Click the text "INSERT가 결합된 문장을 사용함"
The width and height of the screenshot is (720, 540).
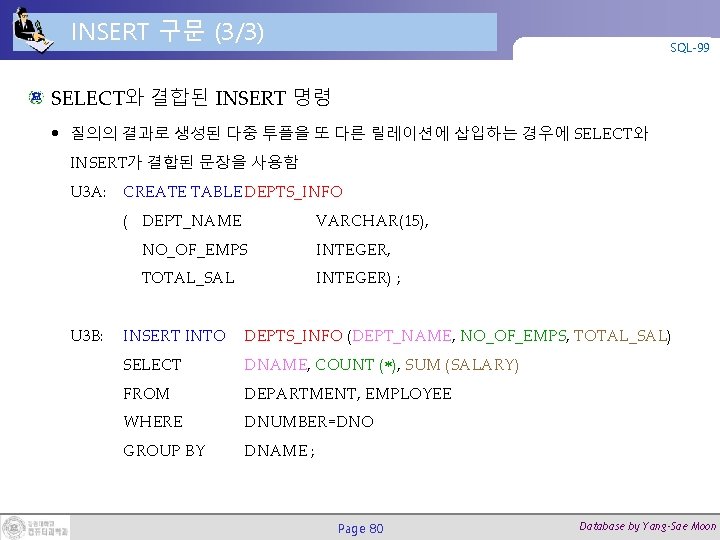pyautogui.click(x=184, y=162)
